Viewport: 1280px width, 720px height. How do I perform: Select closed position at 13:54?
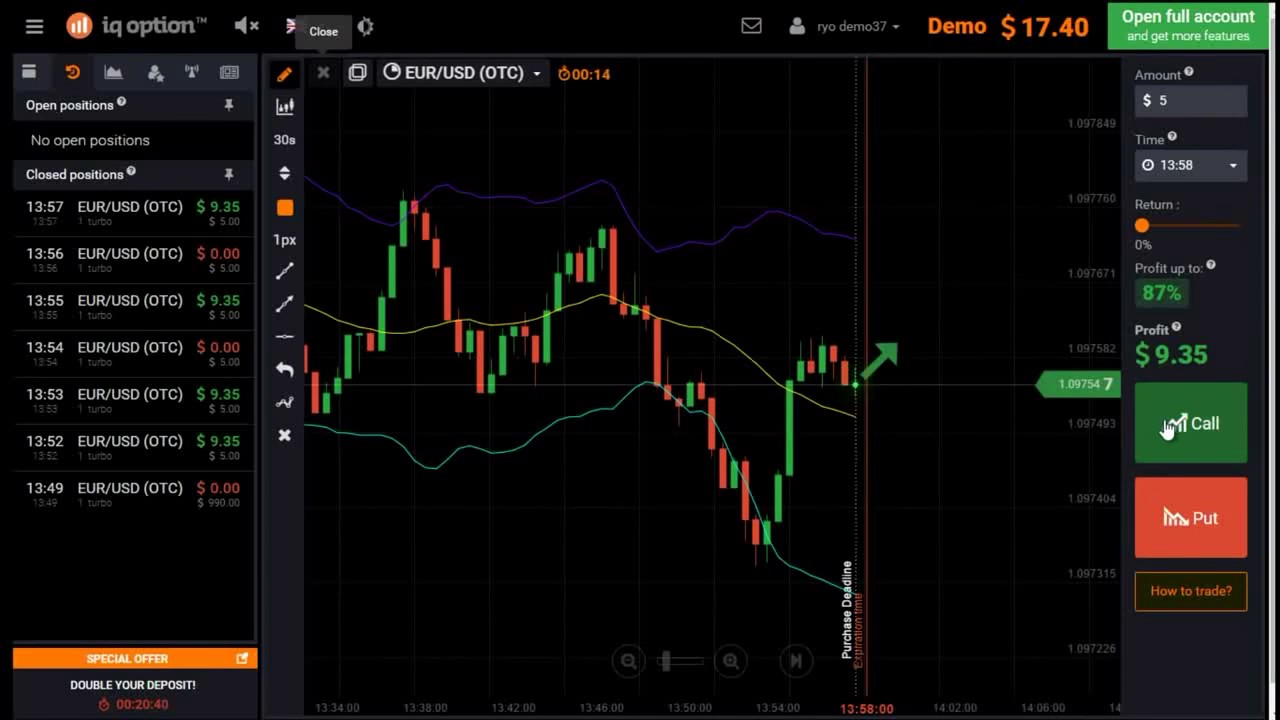click(133, 354)
